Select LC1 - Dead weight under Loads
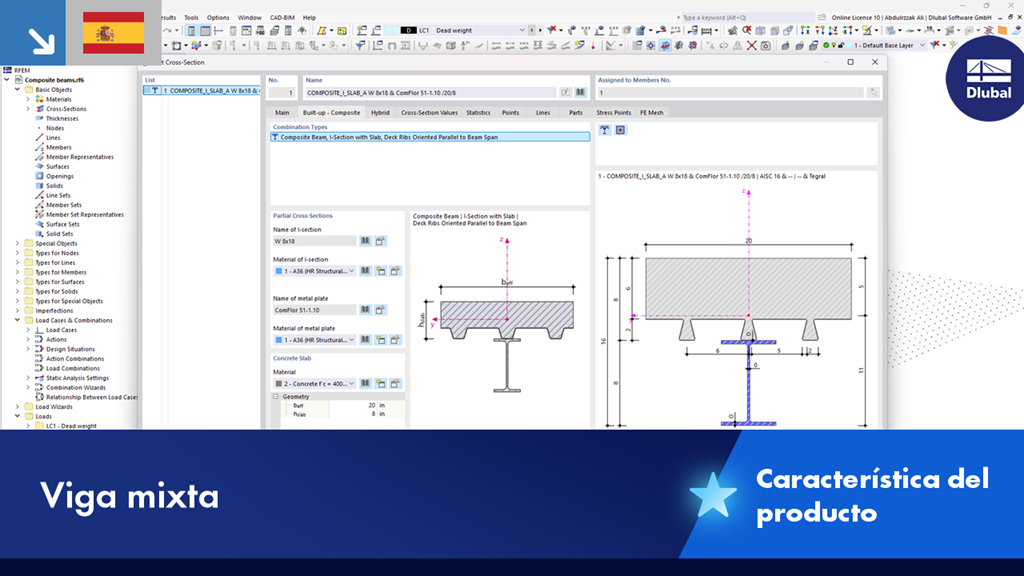The height and width of the screenshot is (576, 1024). pyautogui.click(x=71, y=426)
